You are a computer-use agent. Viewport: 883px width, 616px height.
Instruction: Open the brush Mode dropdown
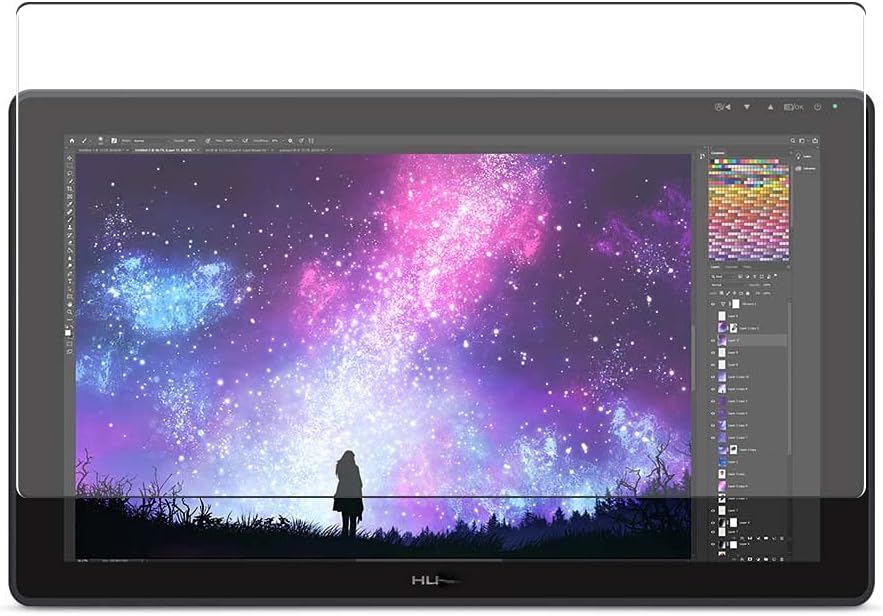tap(151, 141)
